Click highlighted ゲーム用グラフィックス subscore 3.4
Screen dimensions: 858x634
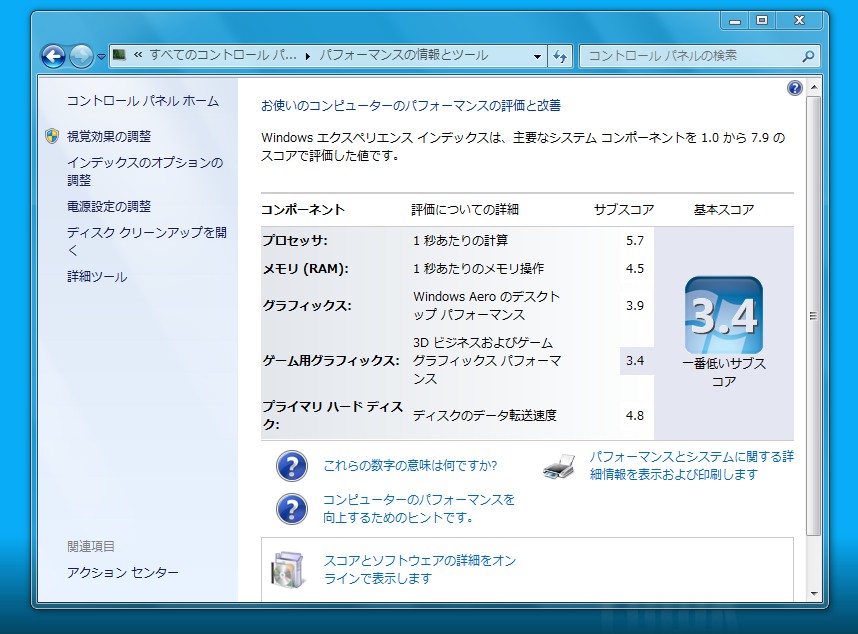click(635, 361)
